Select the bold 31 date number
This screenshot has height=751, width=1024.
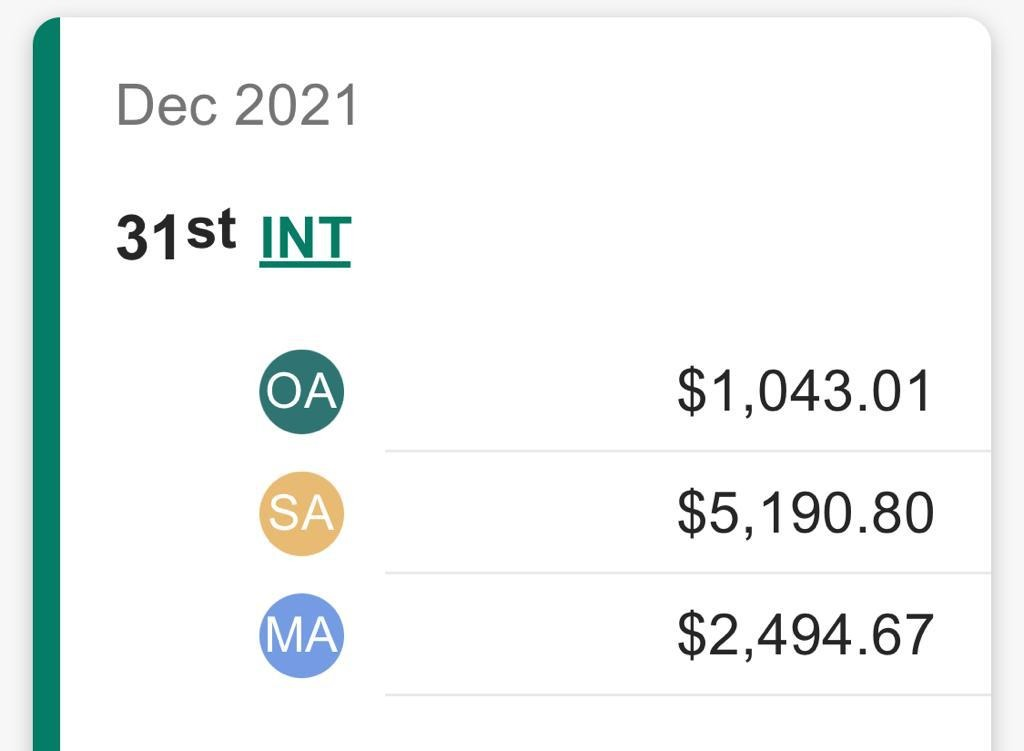click(148, 238)
